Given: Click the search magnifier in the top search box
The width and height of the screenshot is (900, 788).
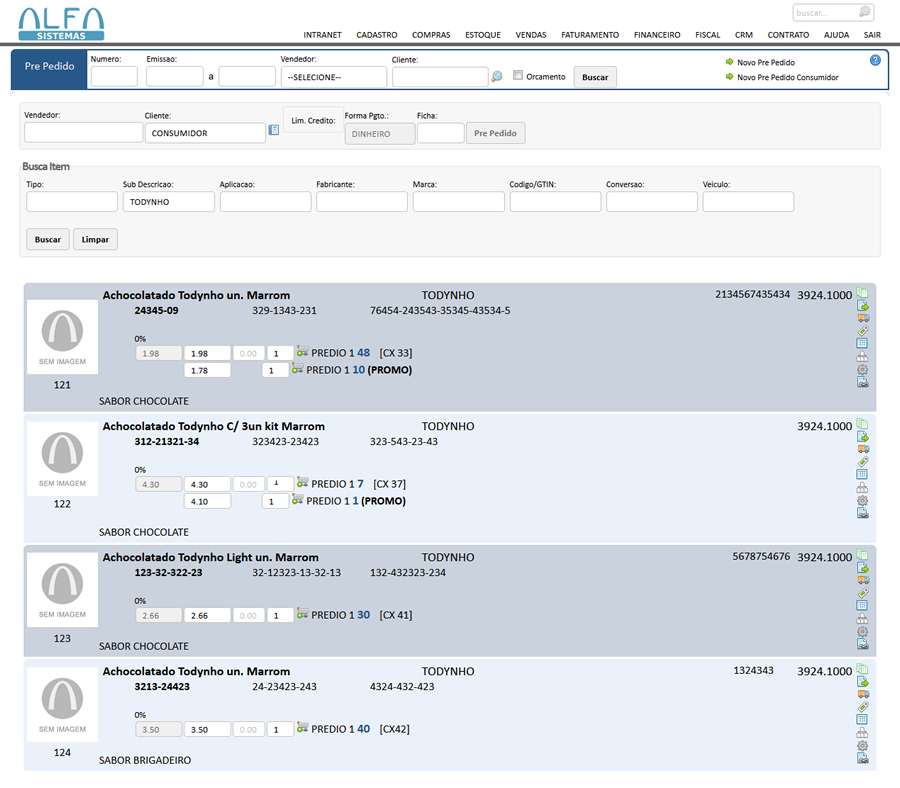Looking at the screenshot, I should click(864, 11).
